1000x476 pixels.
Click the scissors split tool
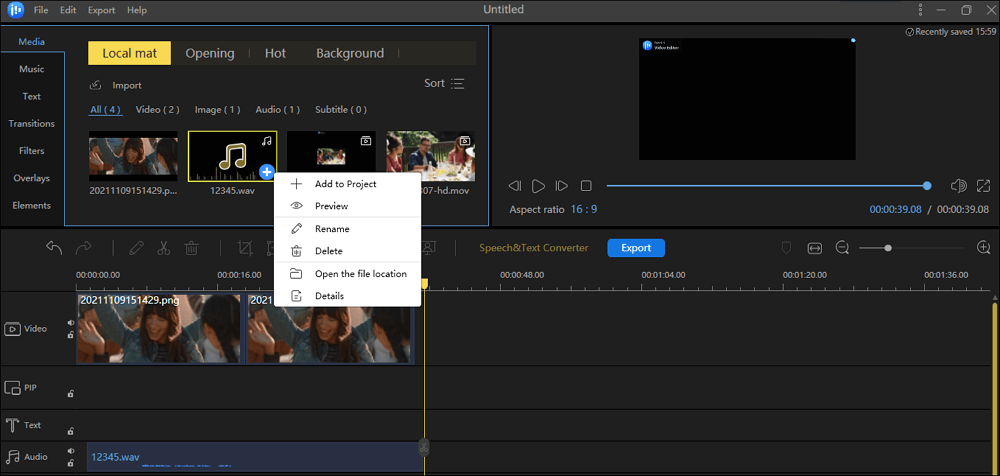164,248
